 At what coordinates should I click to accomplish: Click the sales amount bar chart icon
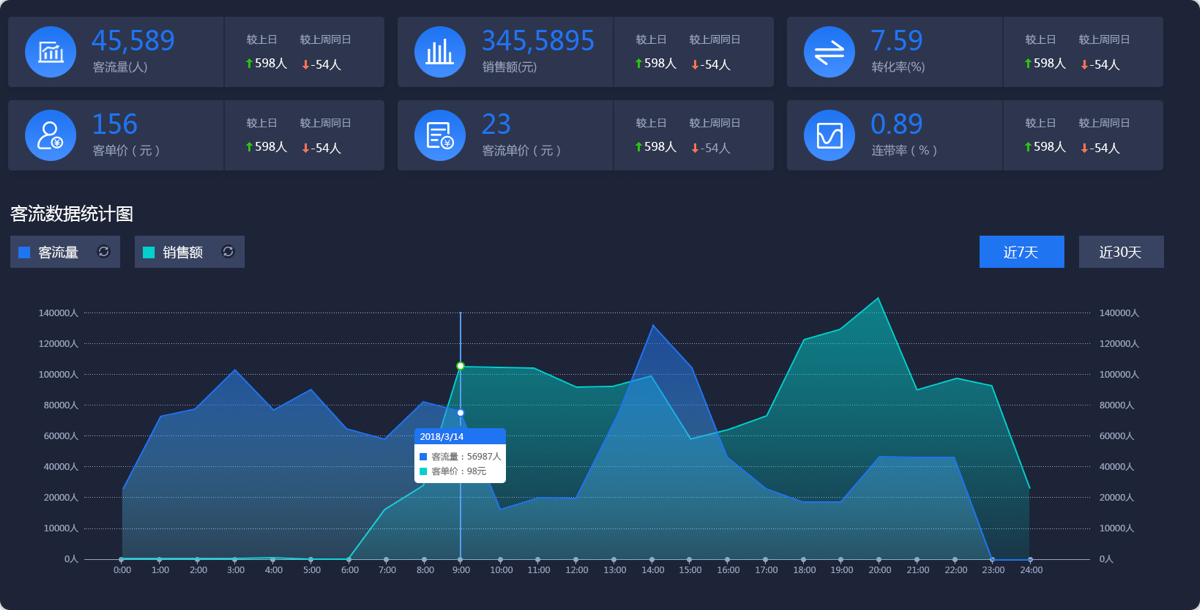[440, 52]
